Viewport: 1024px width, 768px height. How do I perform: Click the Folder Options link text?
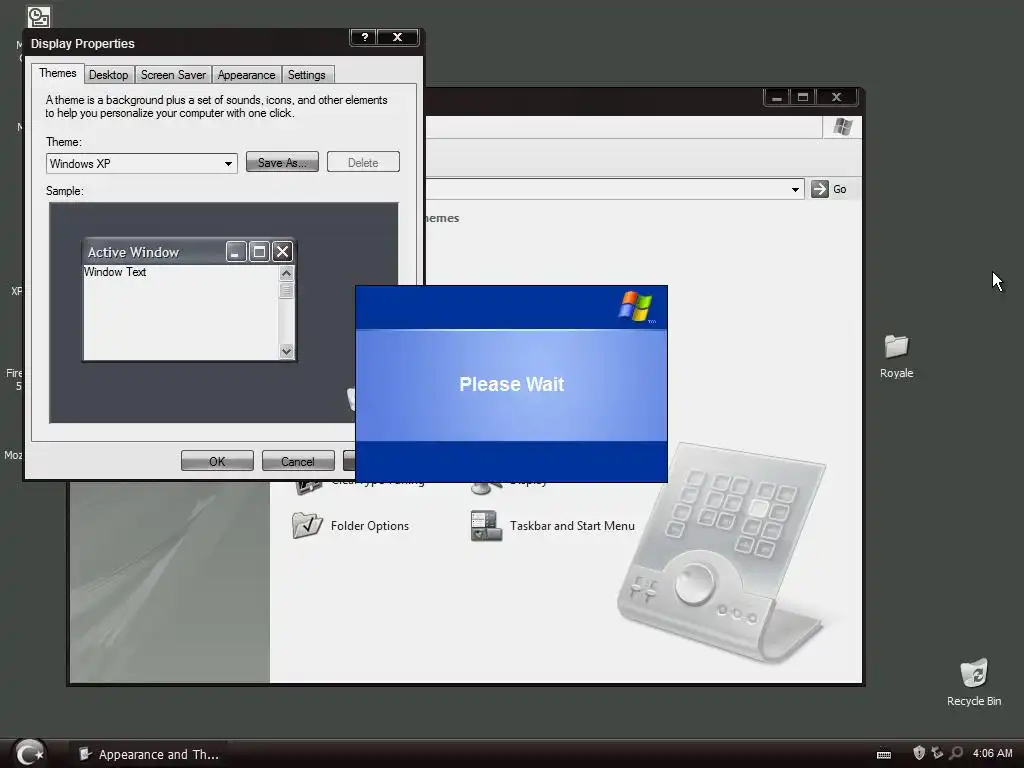370,526
